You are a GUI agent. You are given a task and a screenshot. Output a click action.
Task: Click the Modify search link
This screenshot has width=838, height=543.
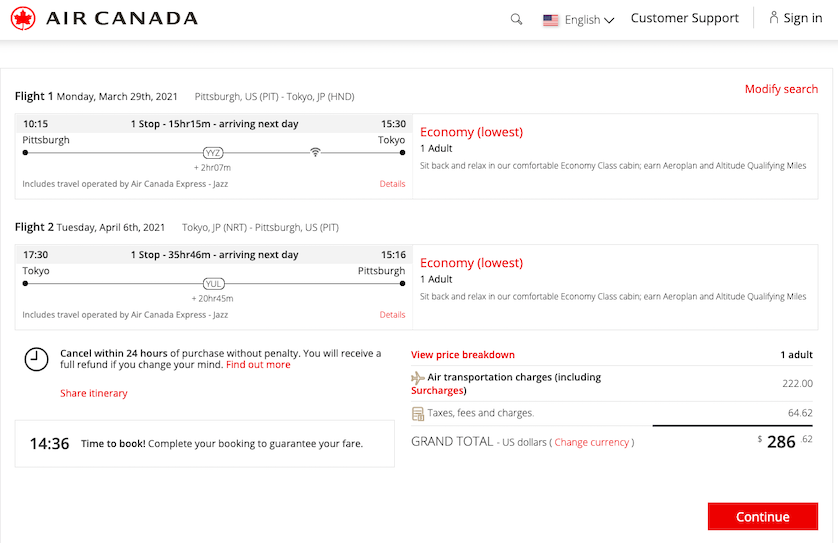tap(781, 89)
